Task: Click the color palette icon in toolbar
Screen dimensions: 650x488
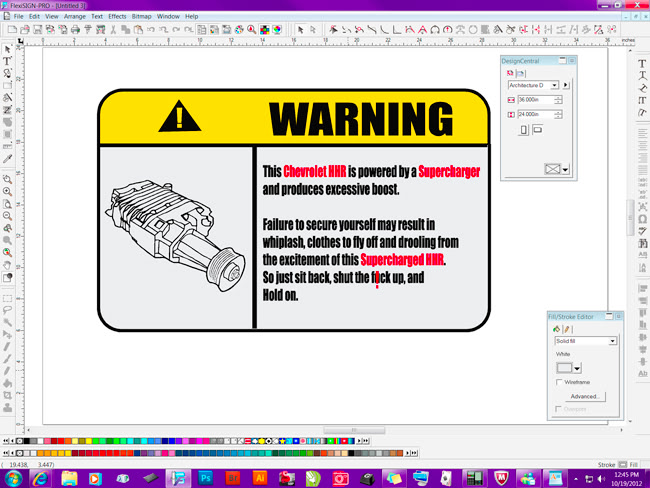Action: coord(239,29)
